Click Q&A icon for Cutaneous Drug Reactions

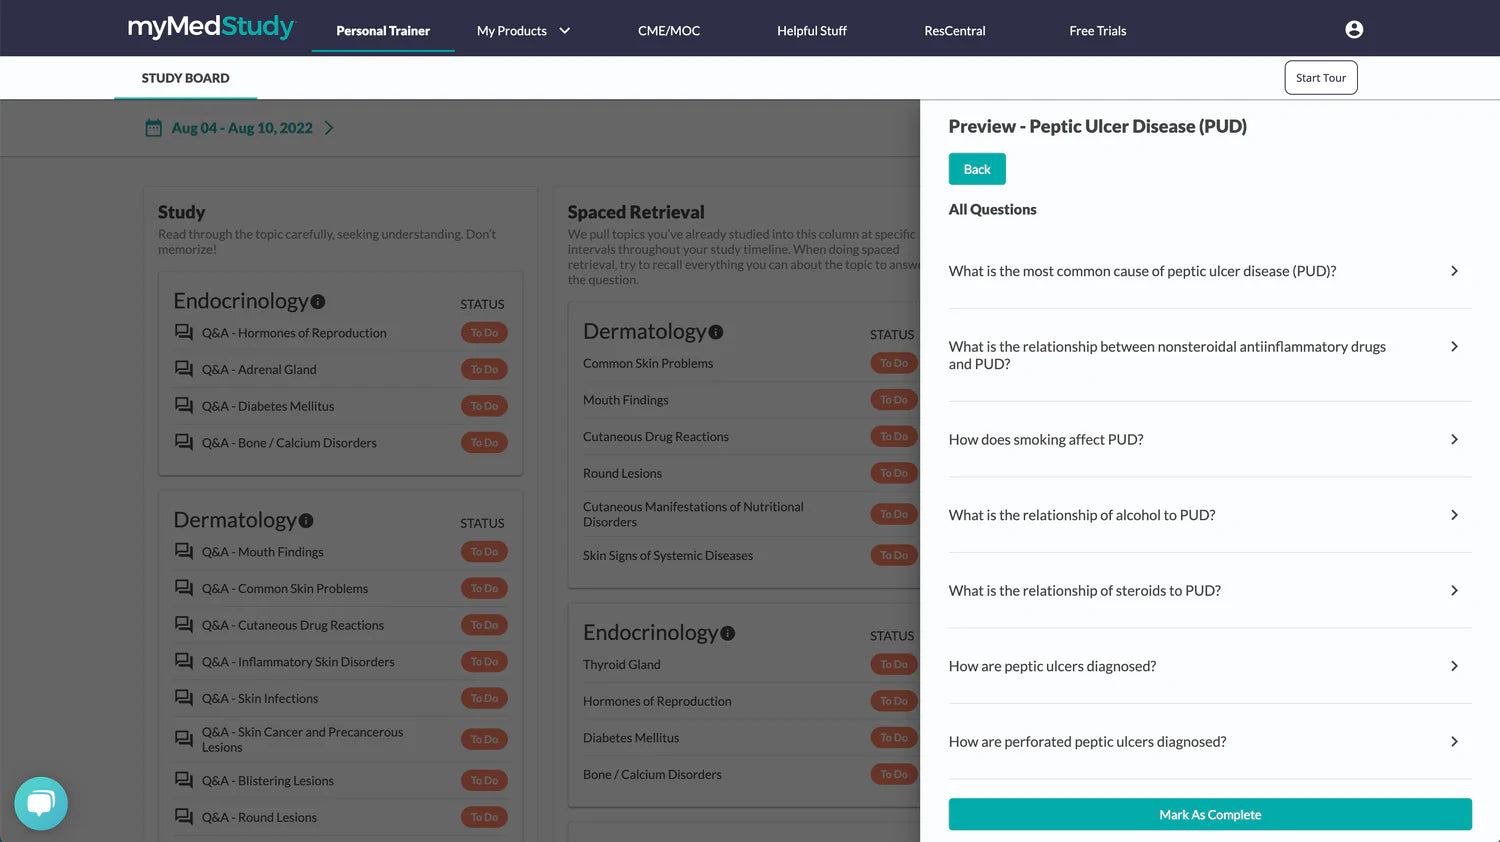pyautogui.click(x=184, y=624)
